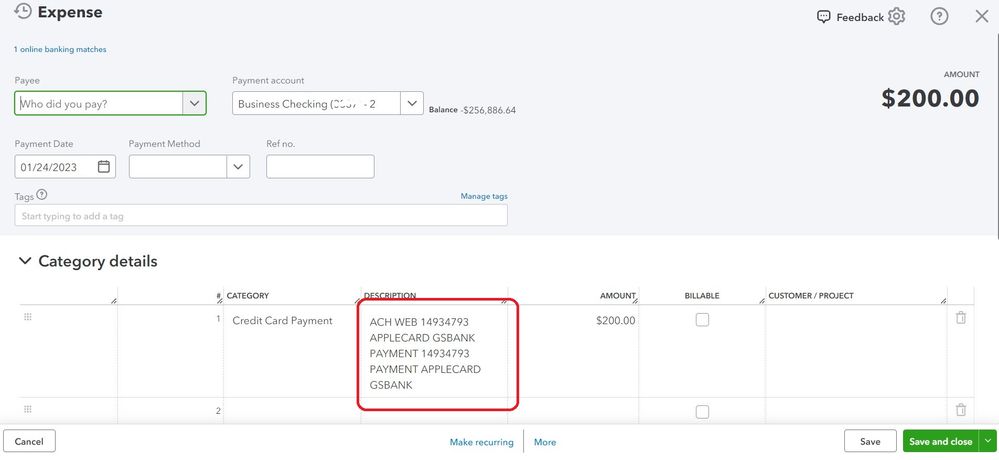999x460 pixels.
Task: Click the AMOUNT column header
Action: (617, 296)
